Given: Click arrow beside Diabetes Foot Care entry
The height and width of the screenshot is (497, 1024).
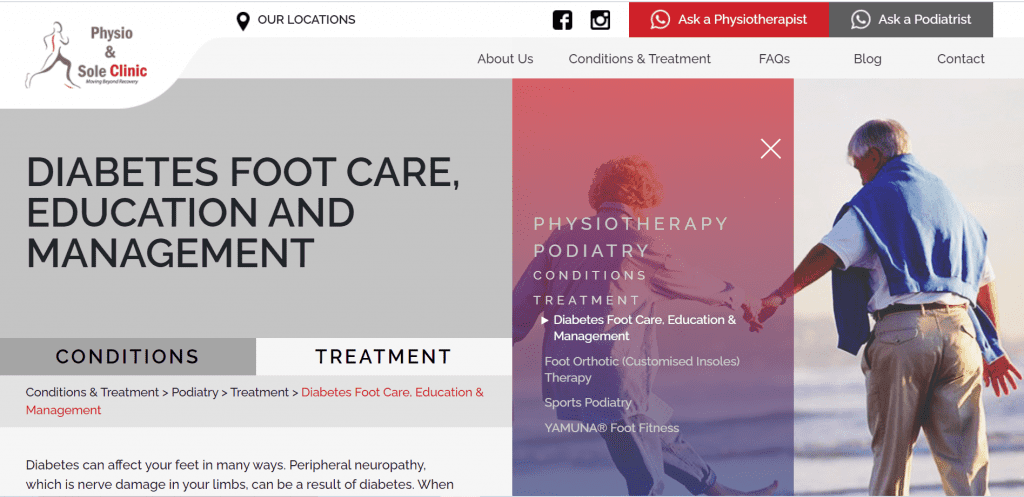Looking at the screenshot, I should tap(545, 320).
